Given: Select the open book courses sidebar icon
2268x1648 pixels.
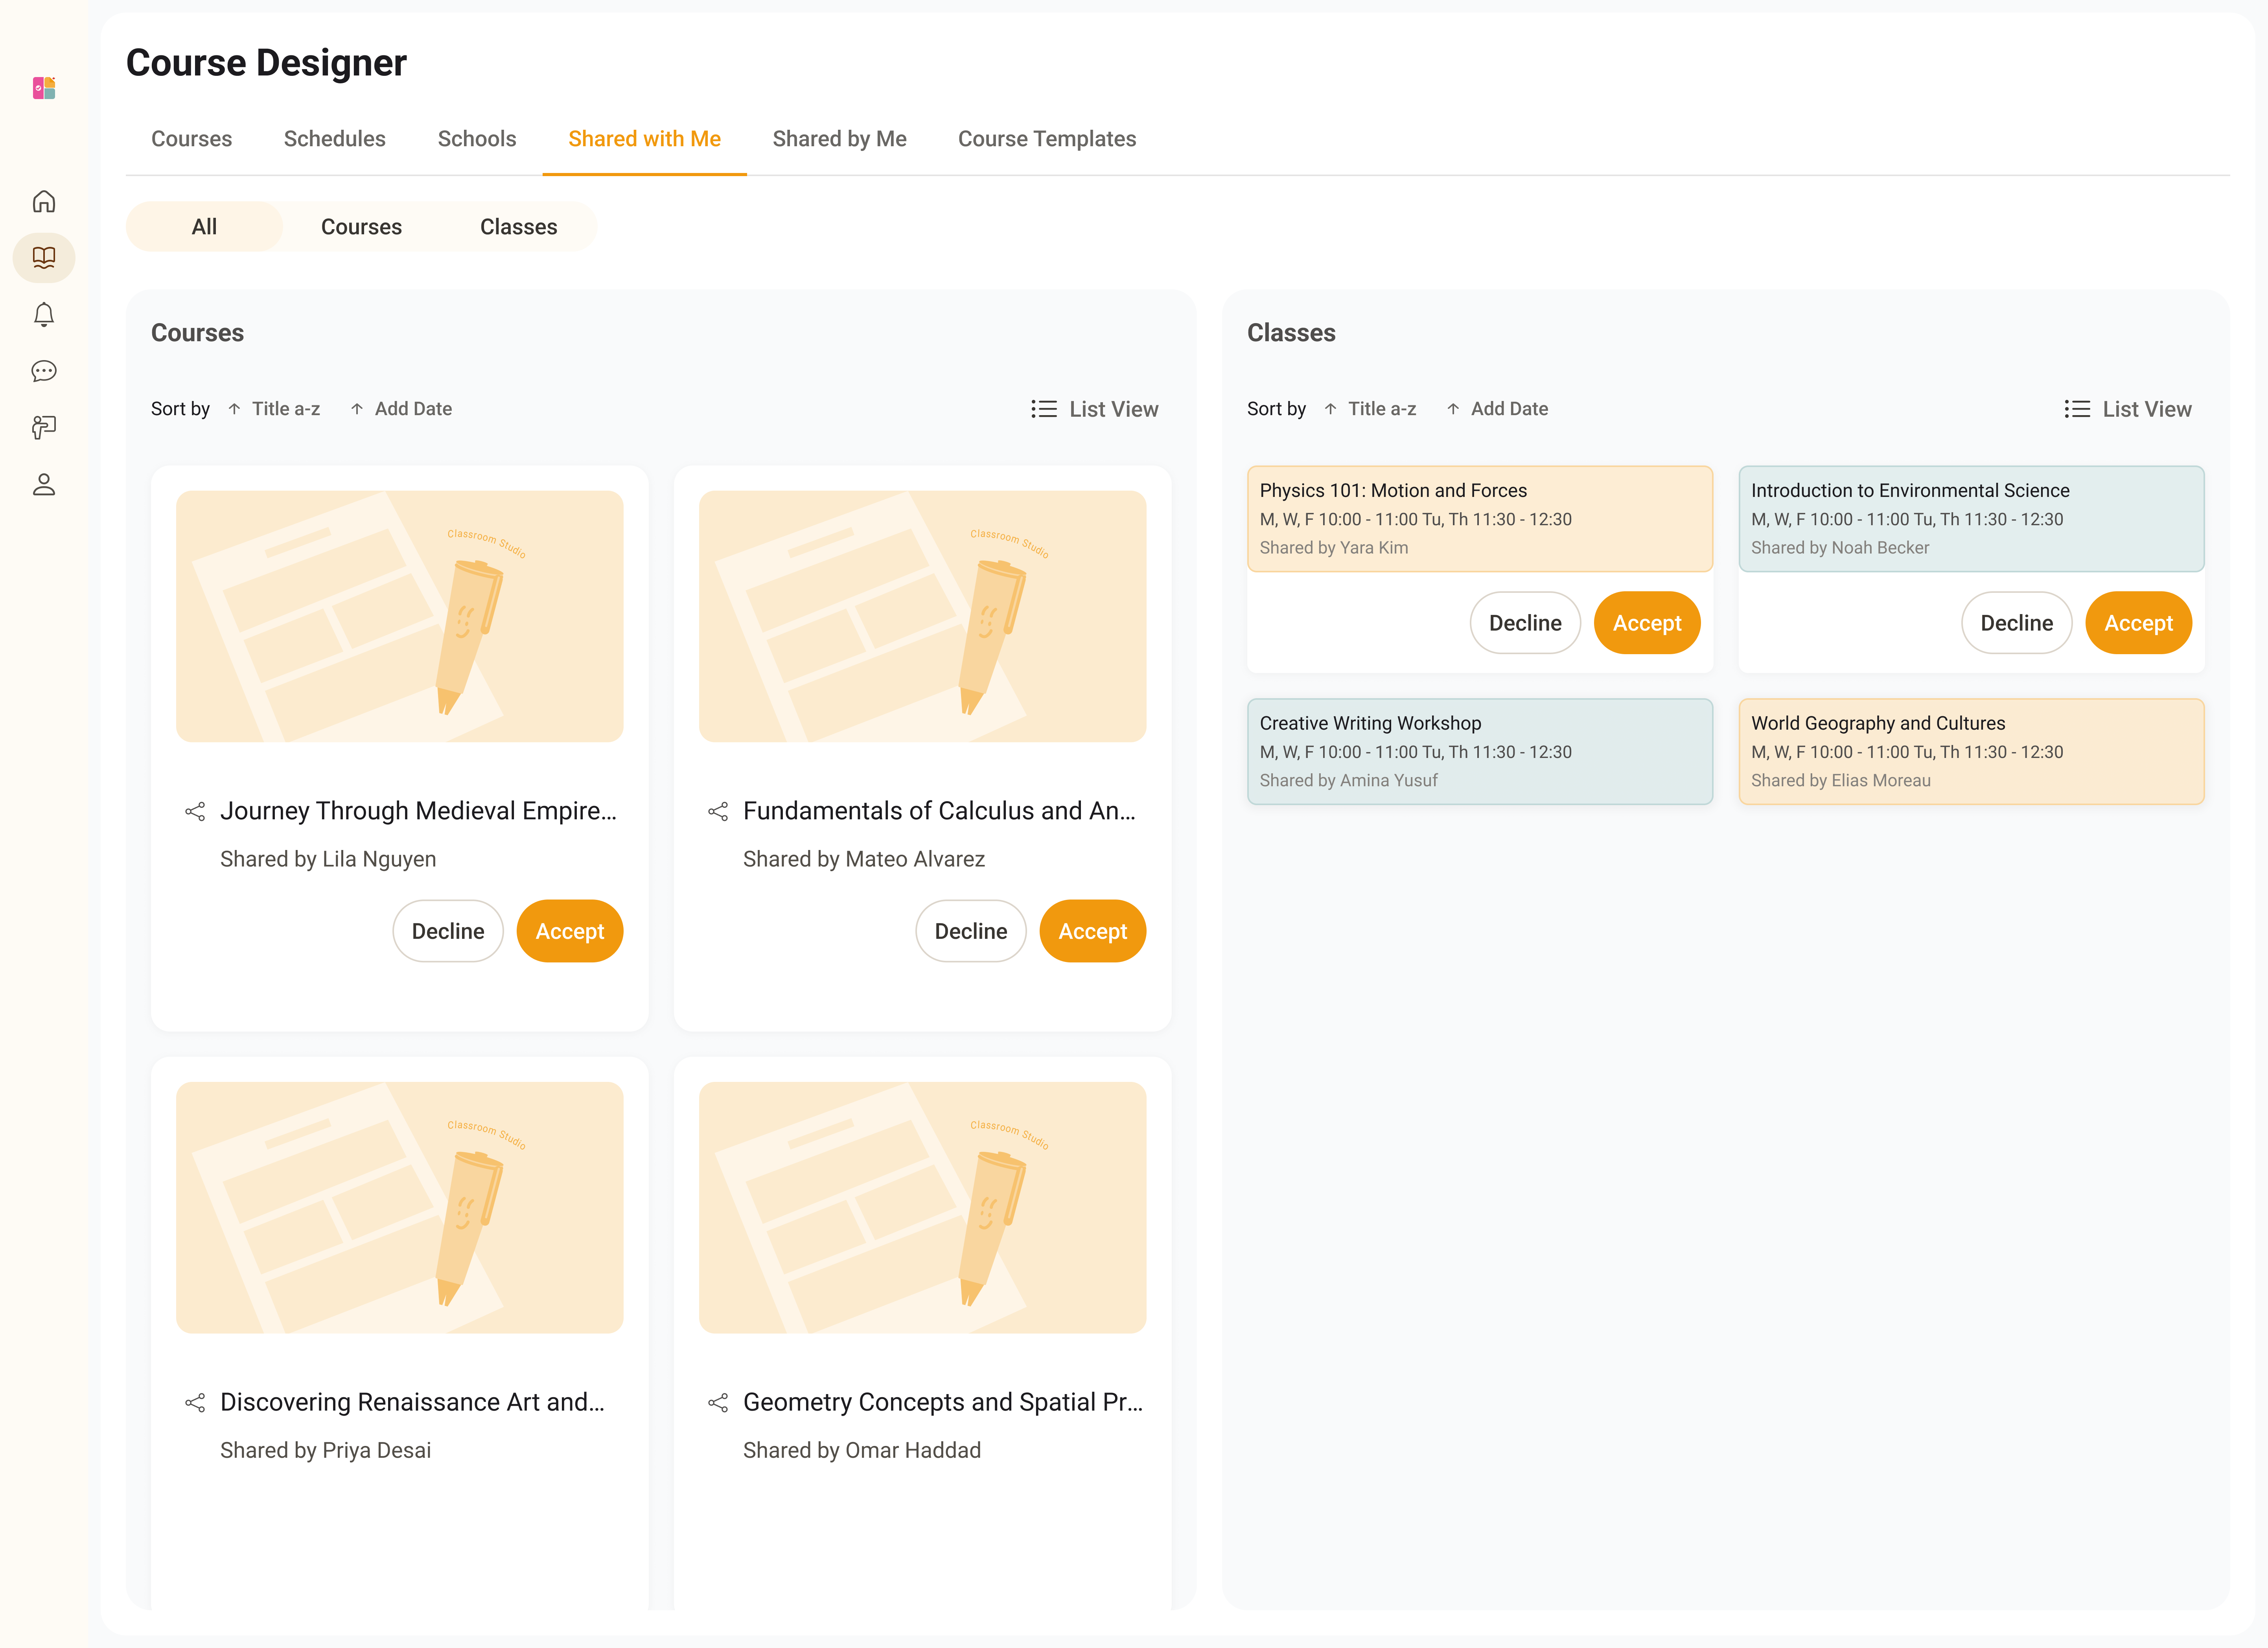Looking at the screenshot, I should coord(44,257).
